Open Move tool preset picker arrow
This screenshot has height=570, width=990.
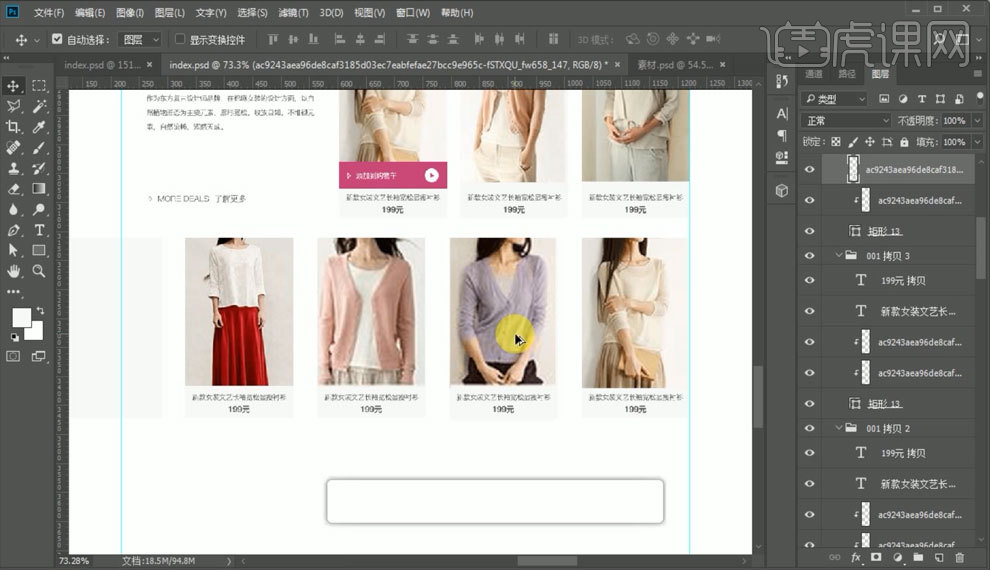[36, 40]
